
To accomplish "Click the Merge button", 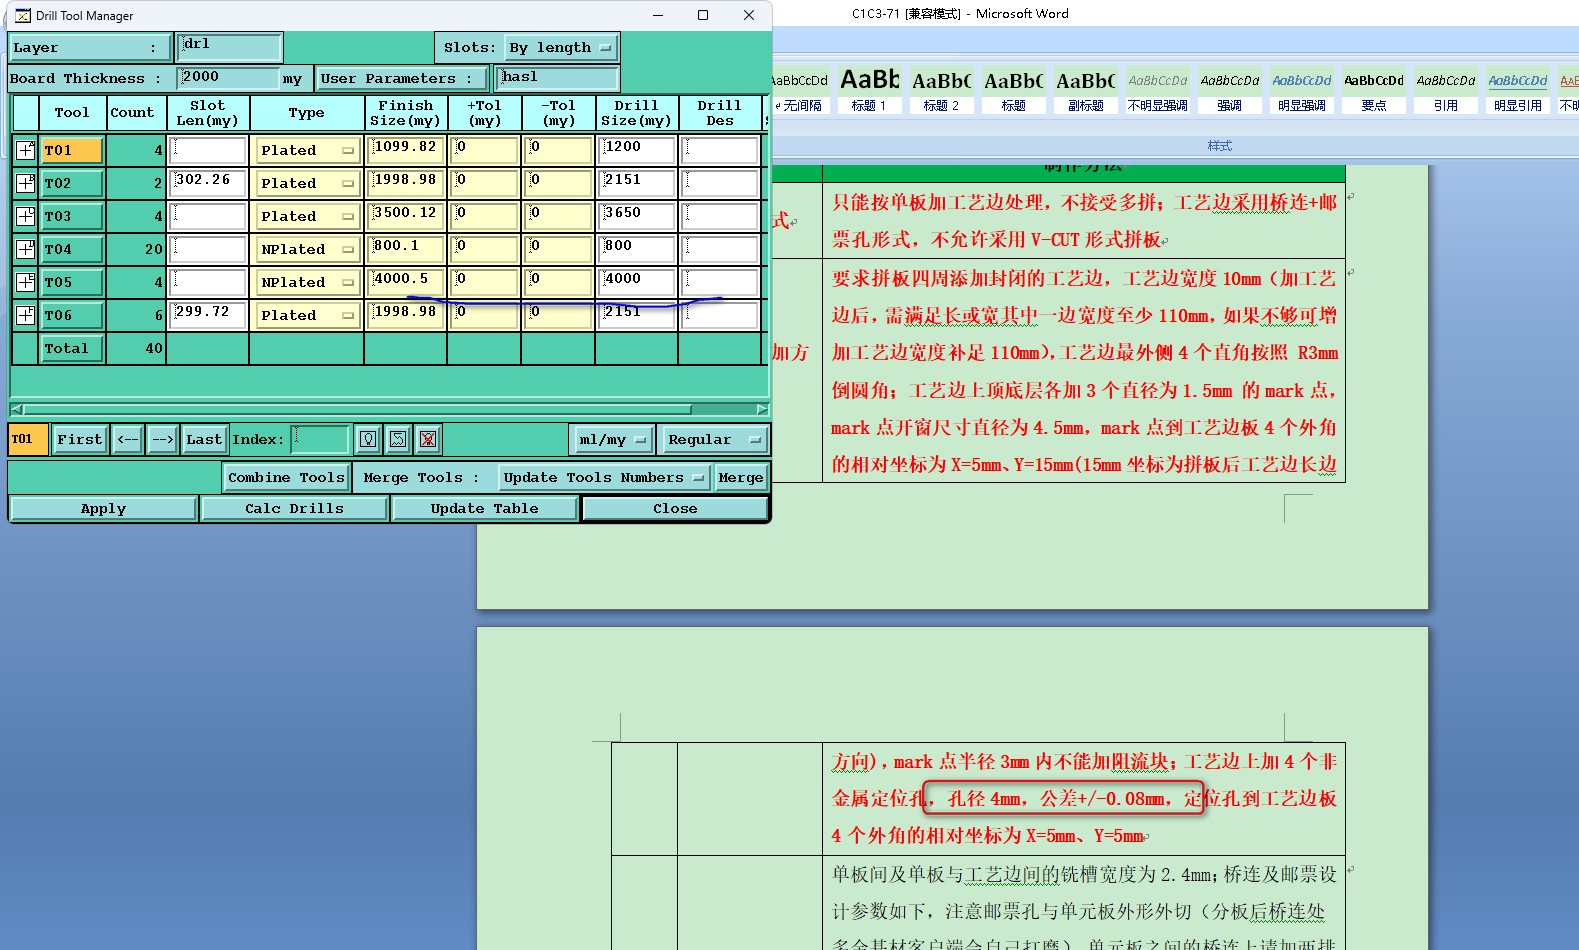I will (x=741, y=477).
